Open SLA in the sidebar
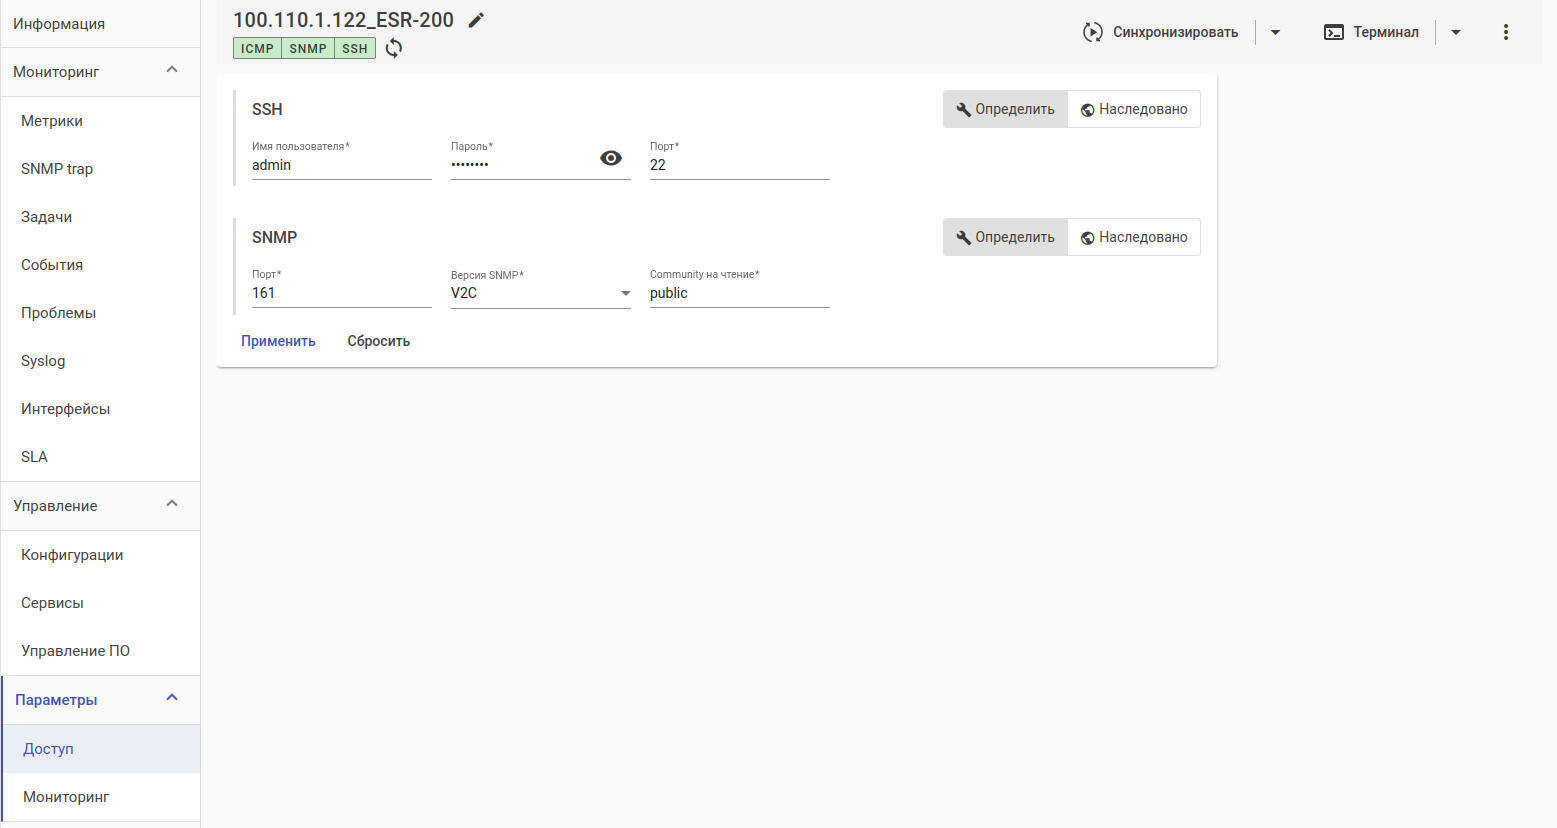 [100, 457]
